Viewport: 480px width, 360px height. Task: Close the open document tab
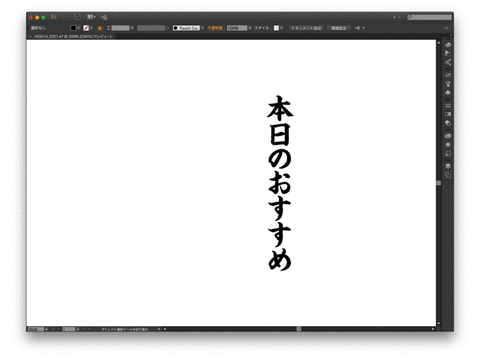(30, 36)
